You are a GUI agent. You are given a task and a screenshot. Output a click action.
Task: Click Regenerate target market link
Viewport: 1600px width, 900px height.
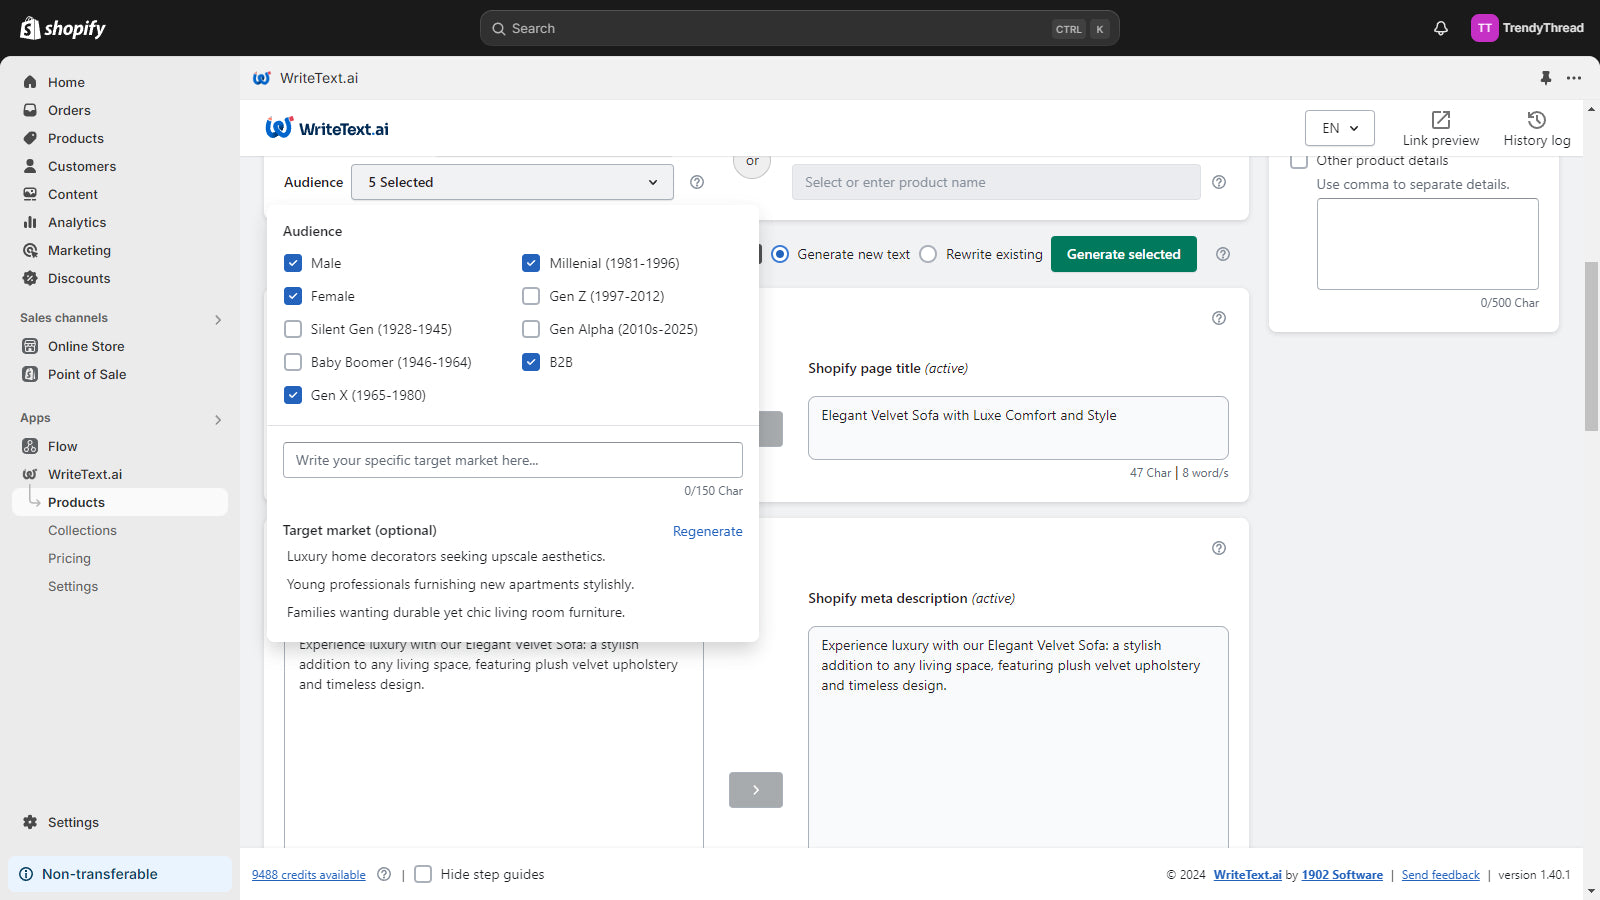[708, 531]
